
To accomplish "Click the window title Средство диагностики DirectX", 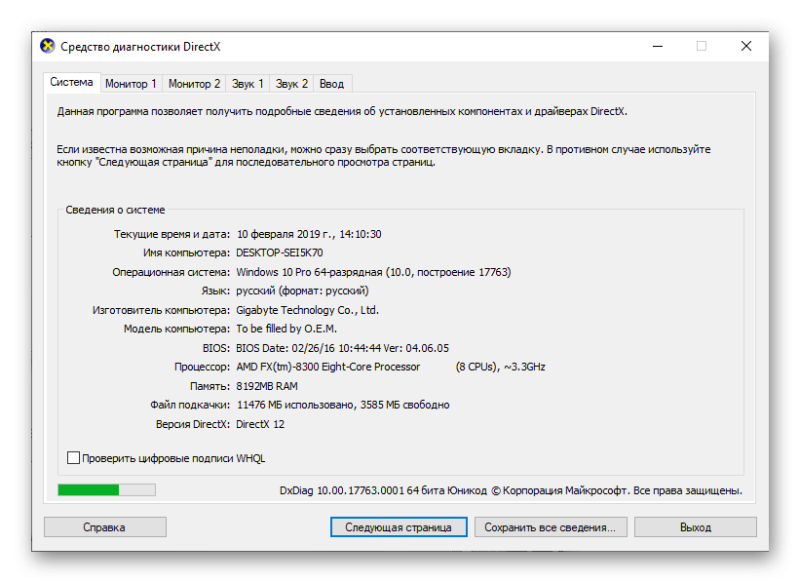I will pyautogui.click(x=140, y=47).
